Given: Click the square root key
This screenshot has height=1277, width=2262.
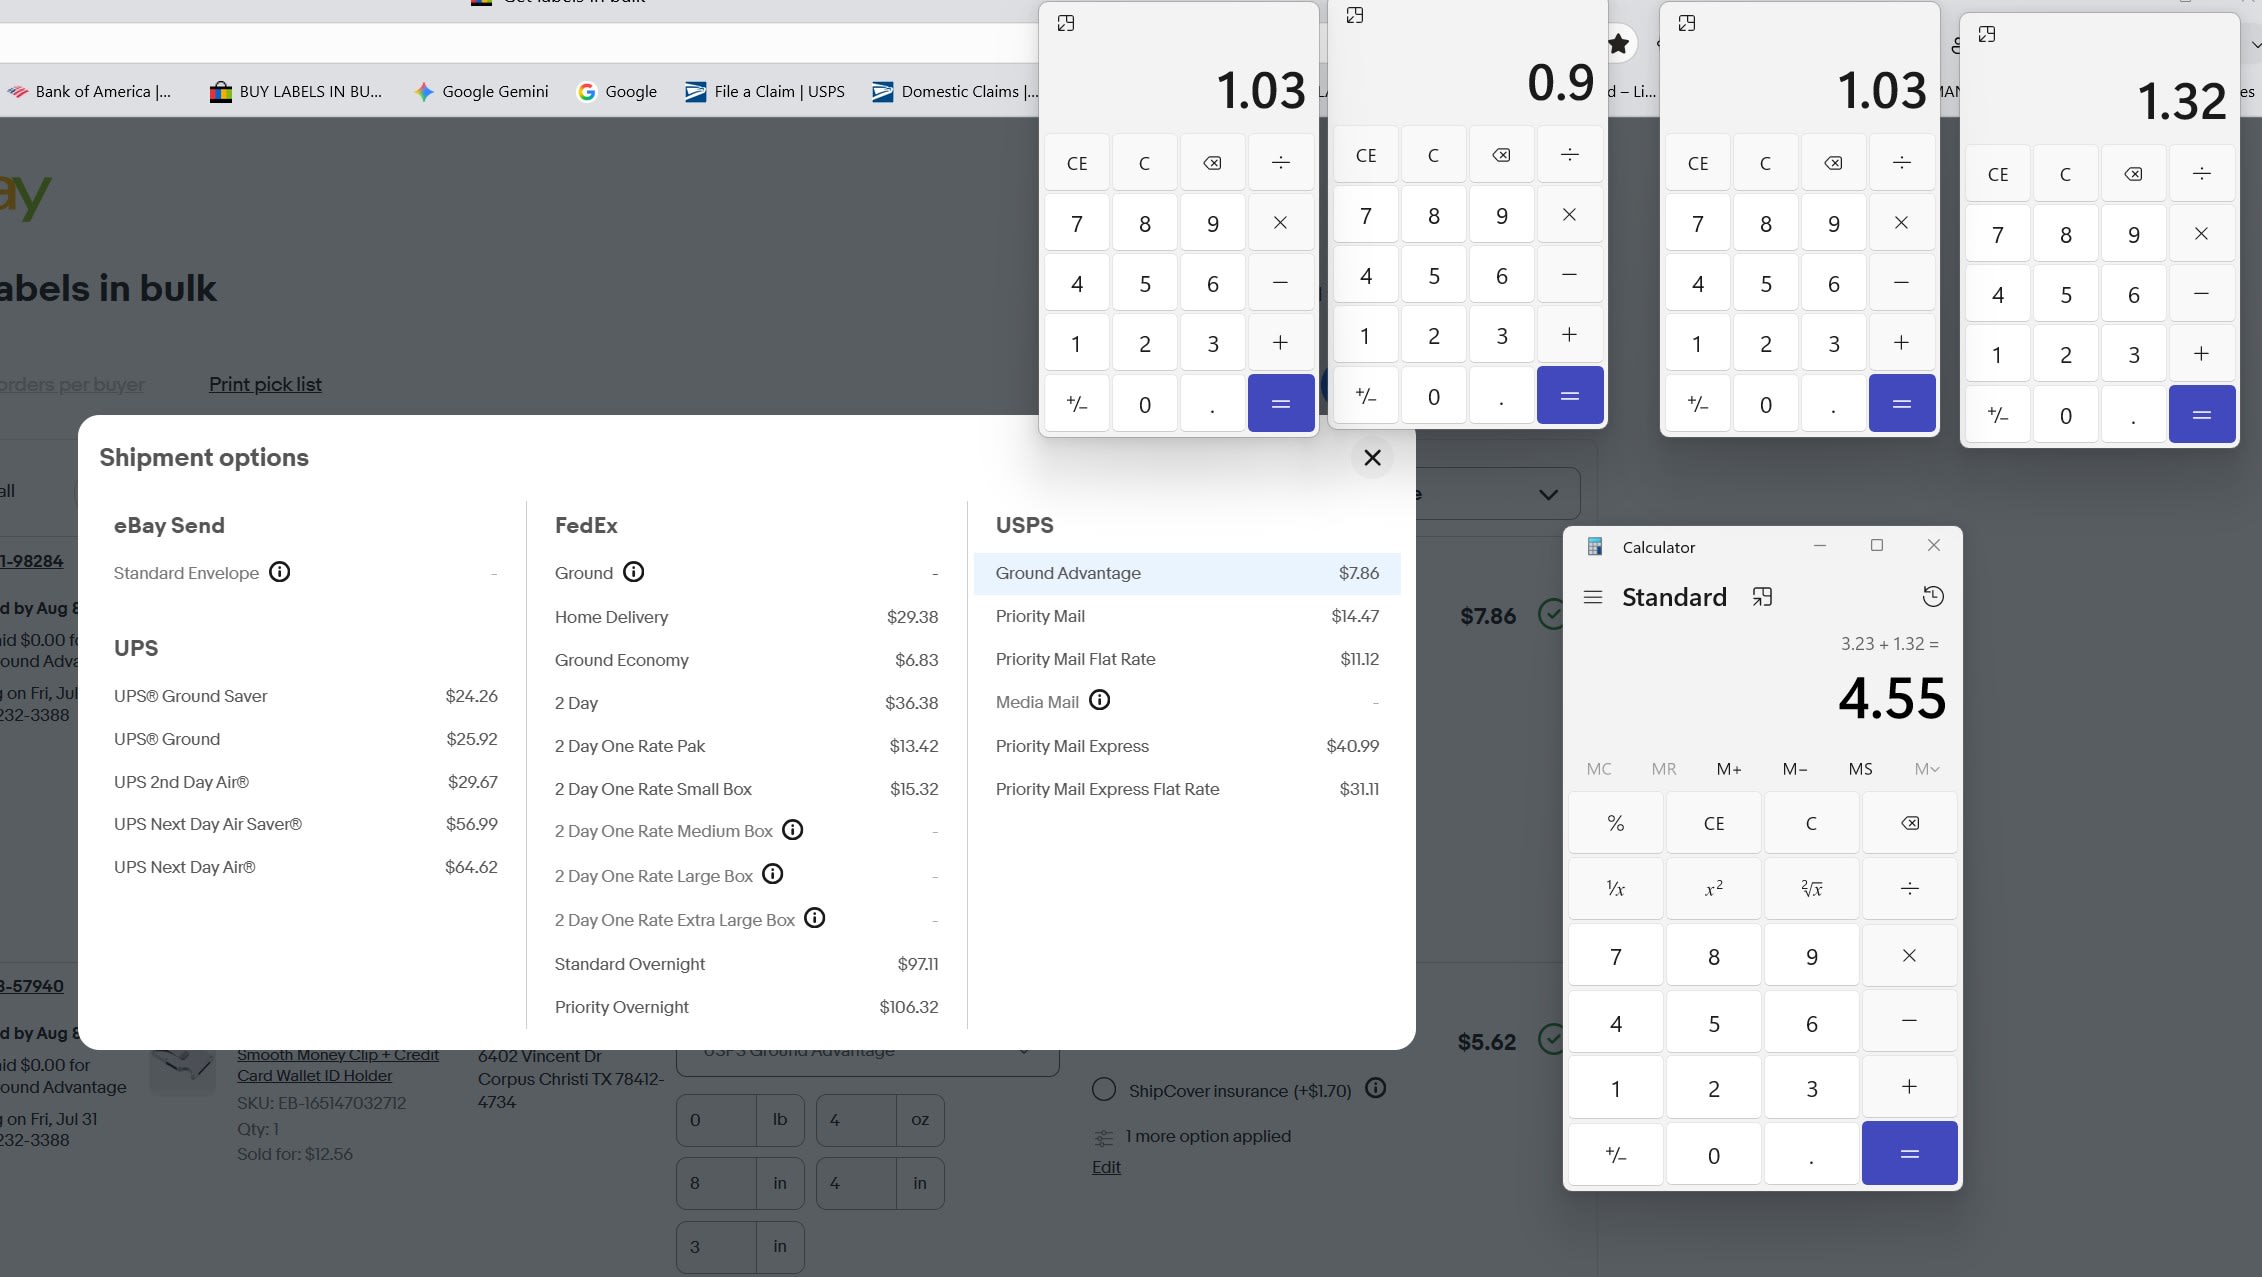Looking at the screenshot, I should coord(1811,888).
